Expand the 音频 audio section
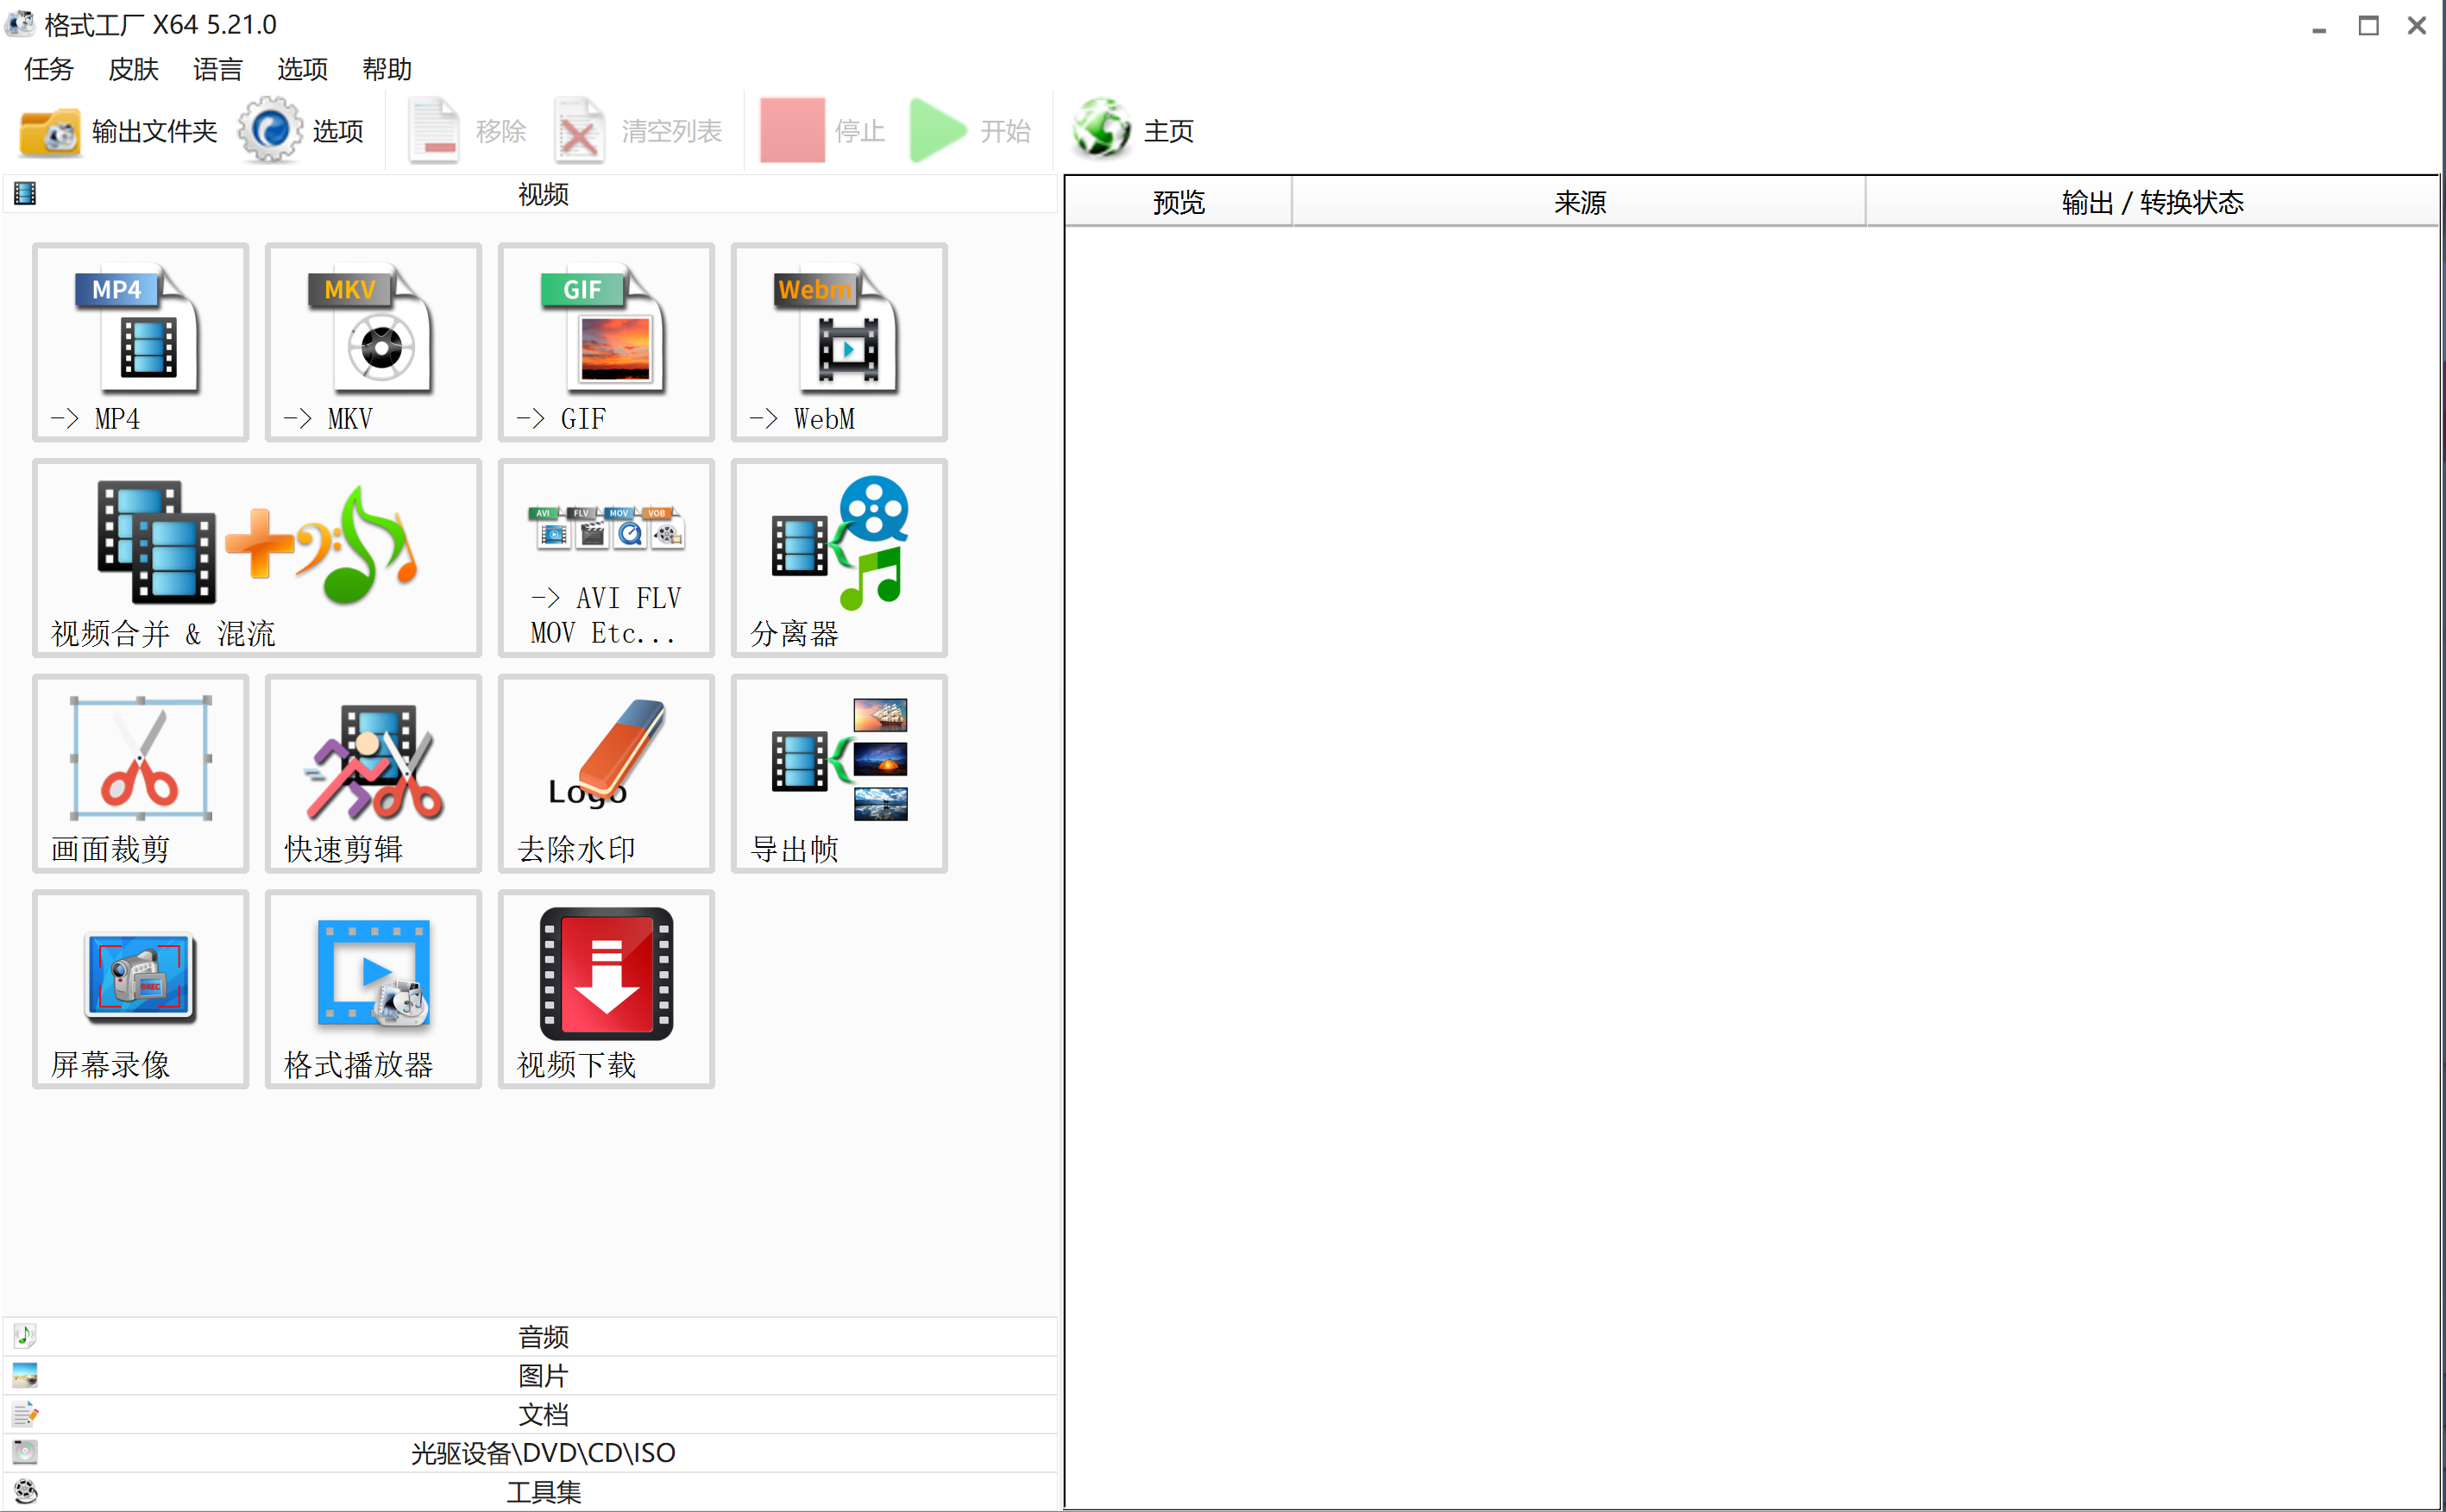 pyautogui.click(x=542, y=1336)
